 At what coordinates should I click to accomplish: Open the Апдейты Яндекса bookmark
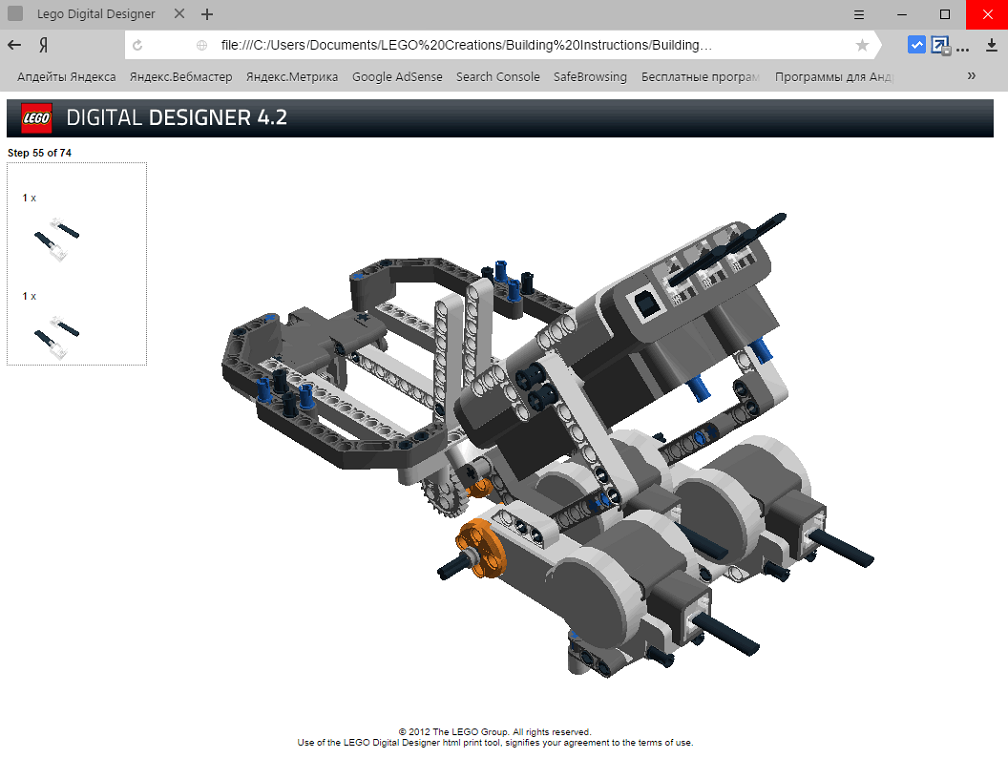pos(66,76)
